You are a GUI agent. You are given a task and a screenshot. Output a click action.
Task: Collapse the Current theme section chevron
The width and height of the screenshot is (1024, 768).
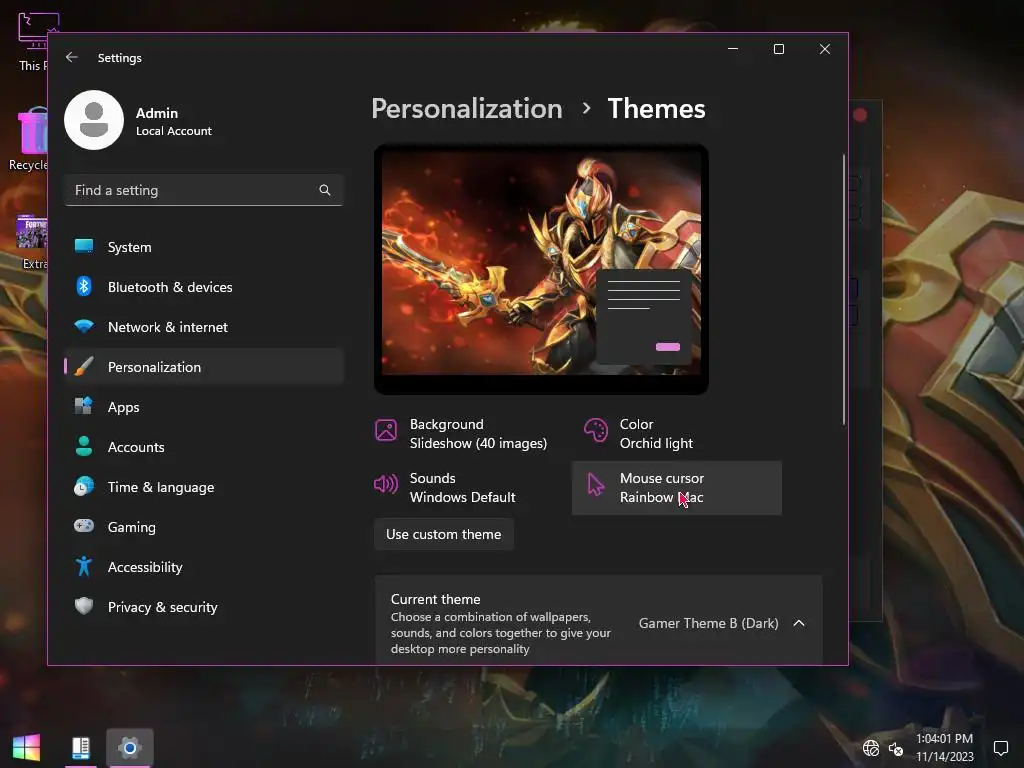pos(799,623)
